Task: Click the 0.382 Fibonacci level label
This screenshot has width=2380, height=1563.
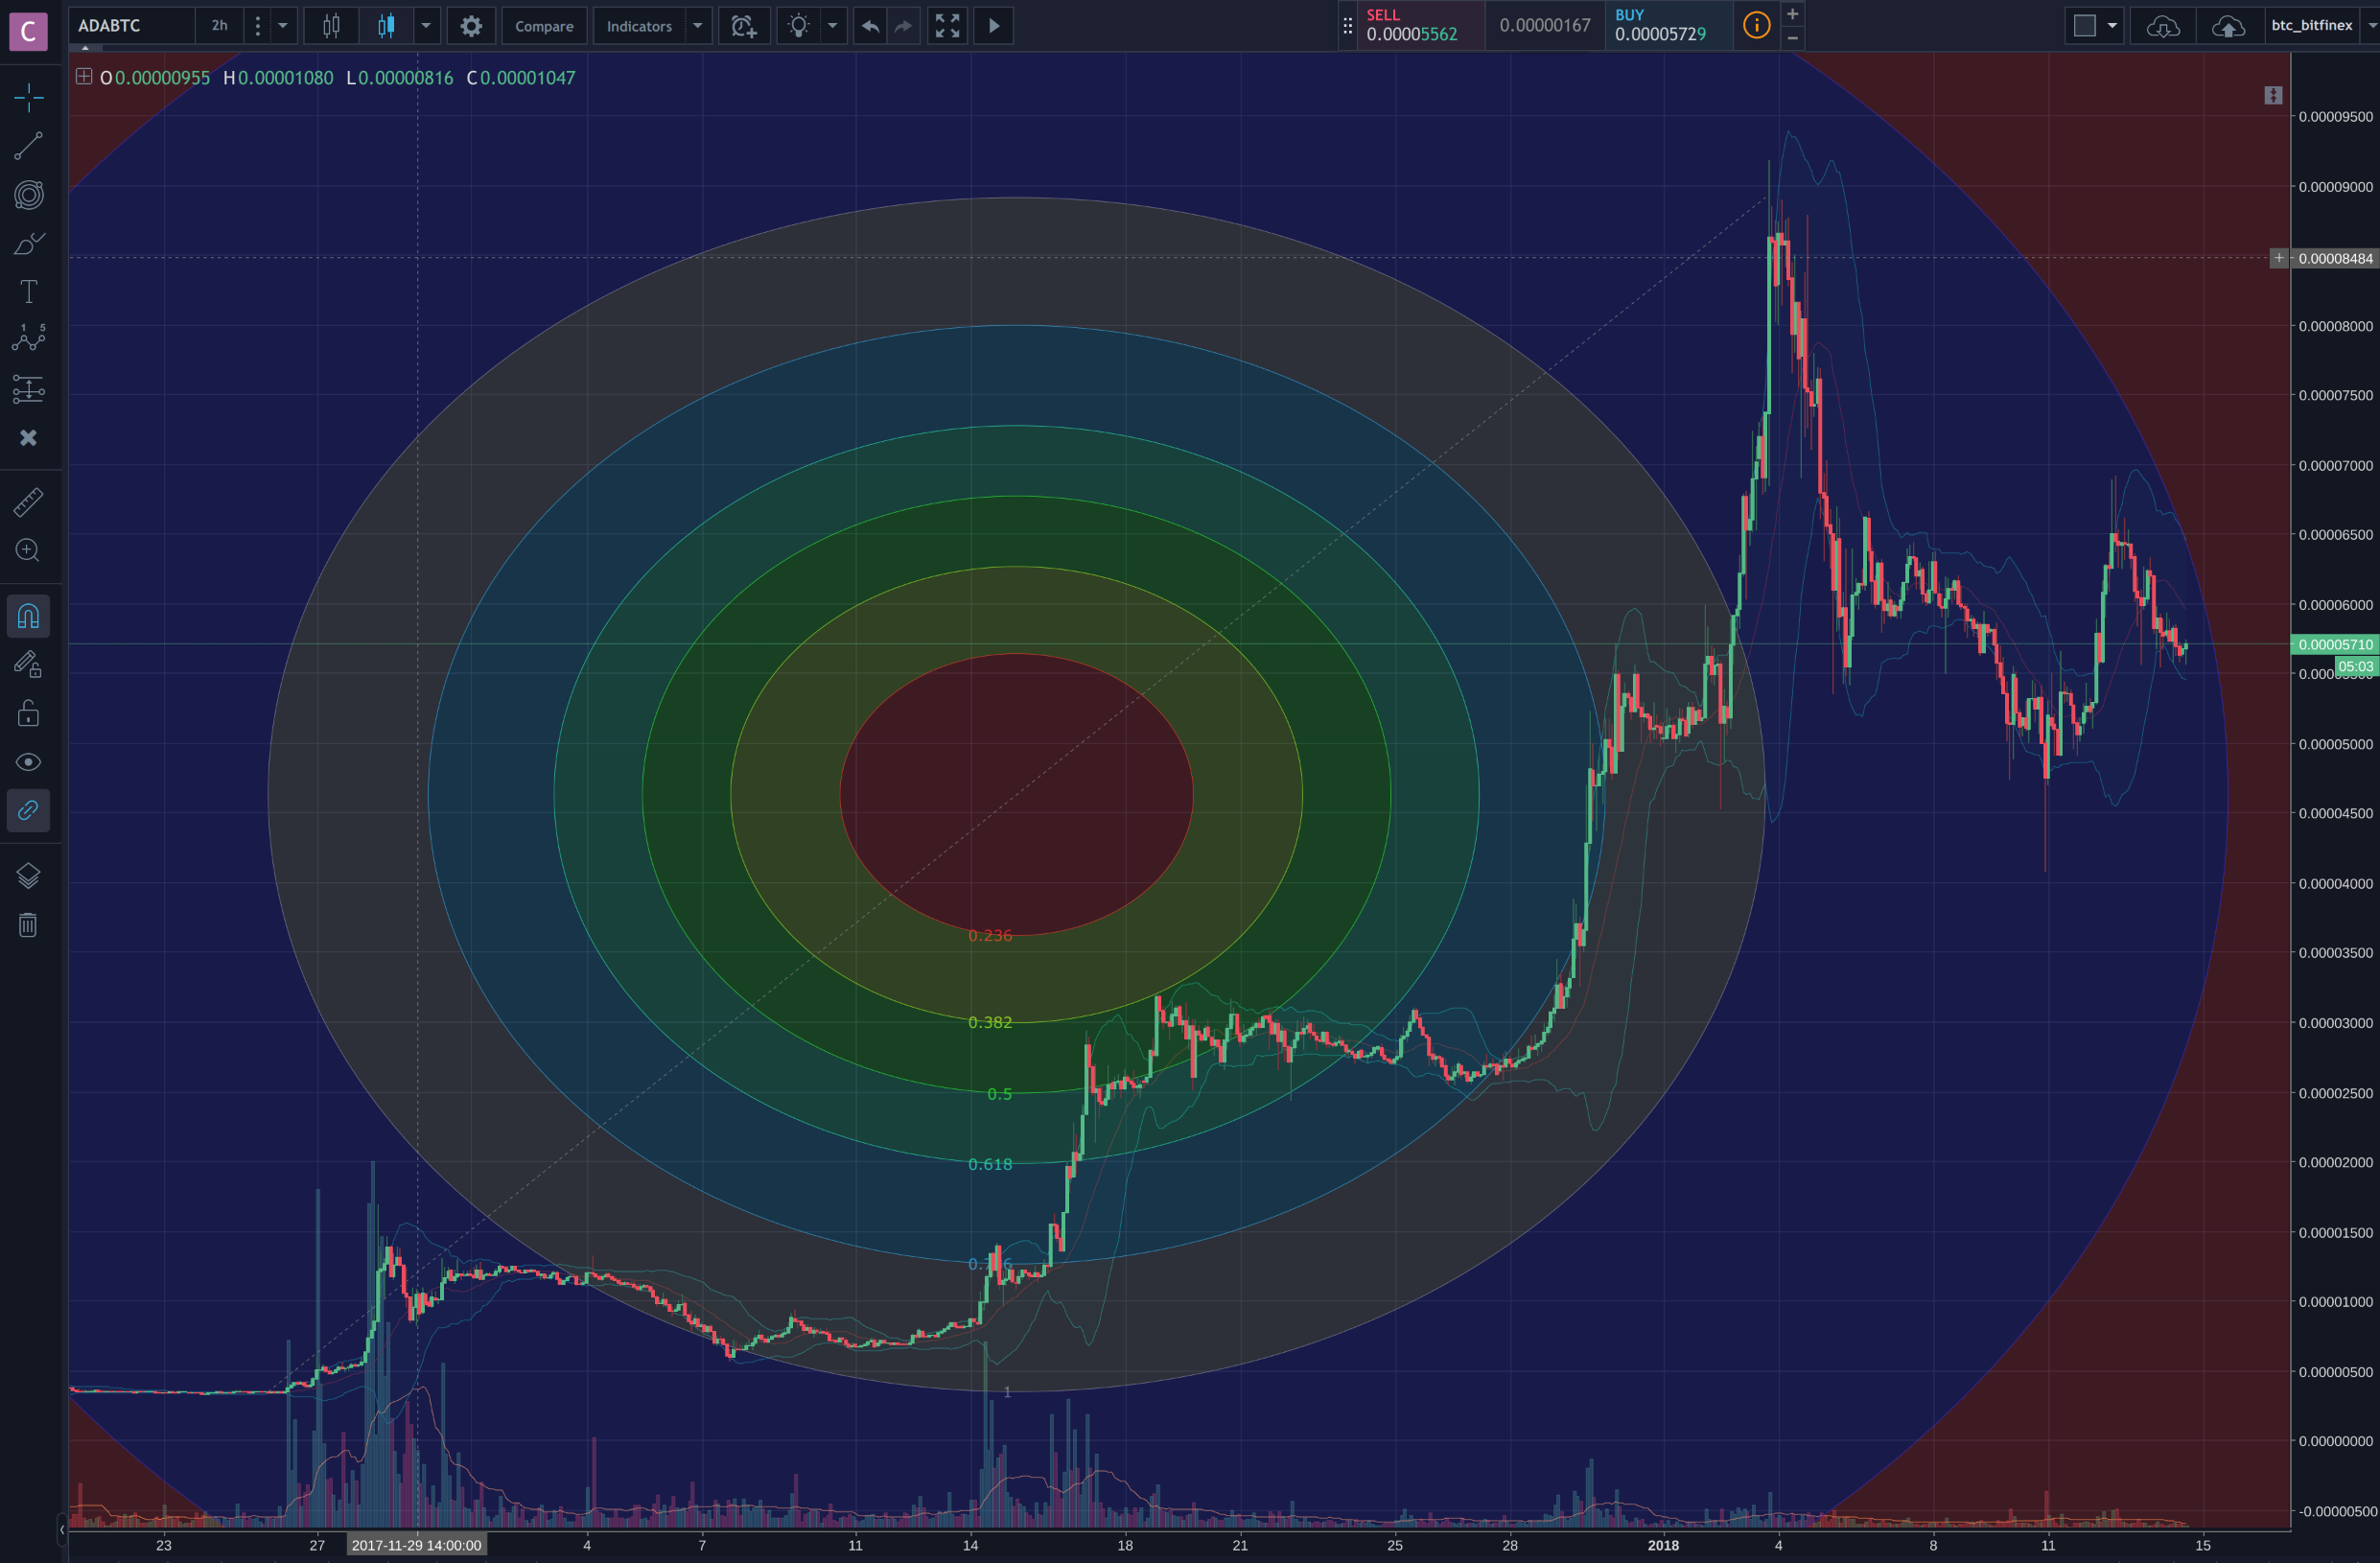Action: click(x=990, y=1022)
